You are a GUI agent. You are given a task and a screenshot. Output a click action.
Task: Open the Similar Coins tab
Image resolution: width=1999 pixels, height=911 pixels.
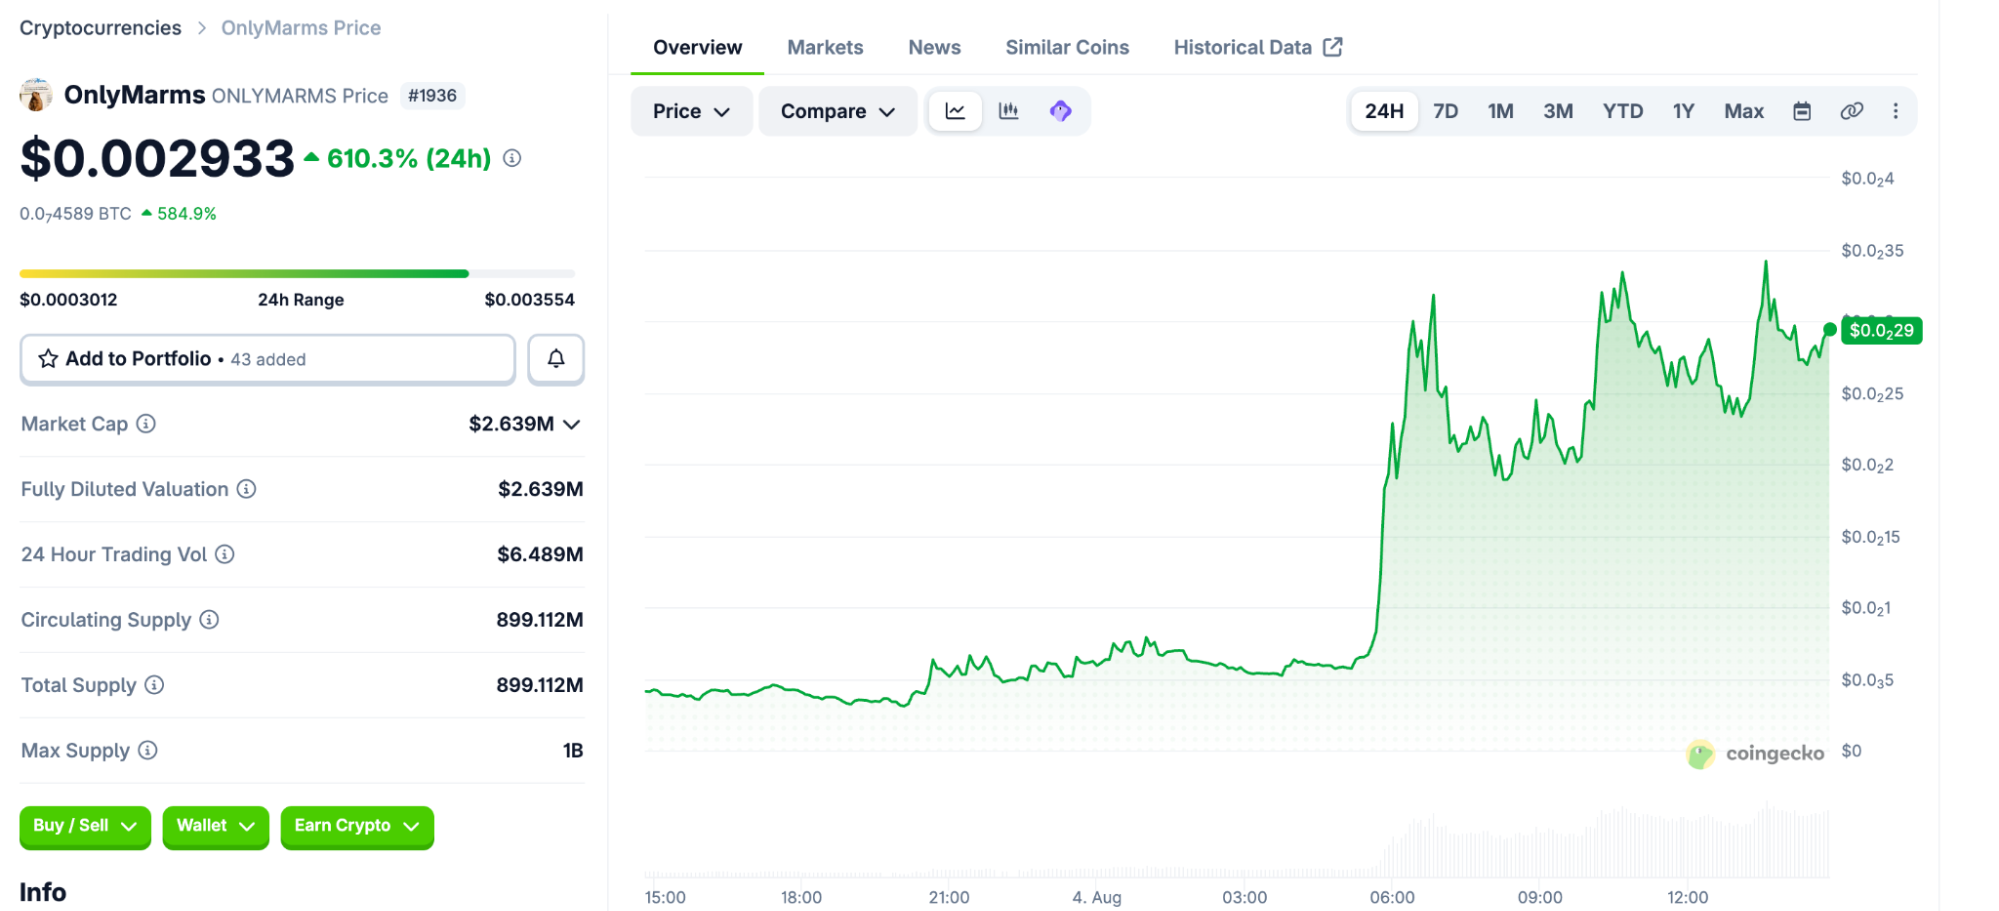(x=1067, y=47)
